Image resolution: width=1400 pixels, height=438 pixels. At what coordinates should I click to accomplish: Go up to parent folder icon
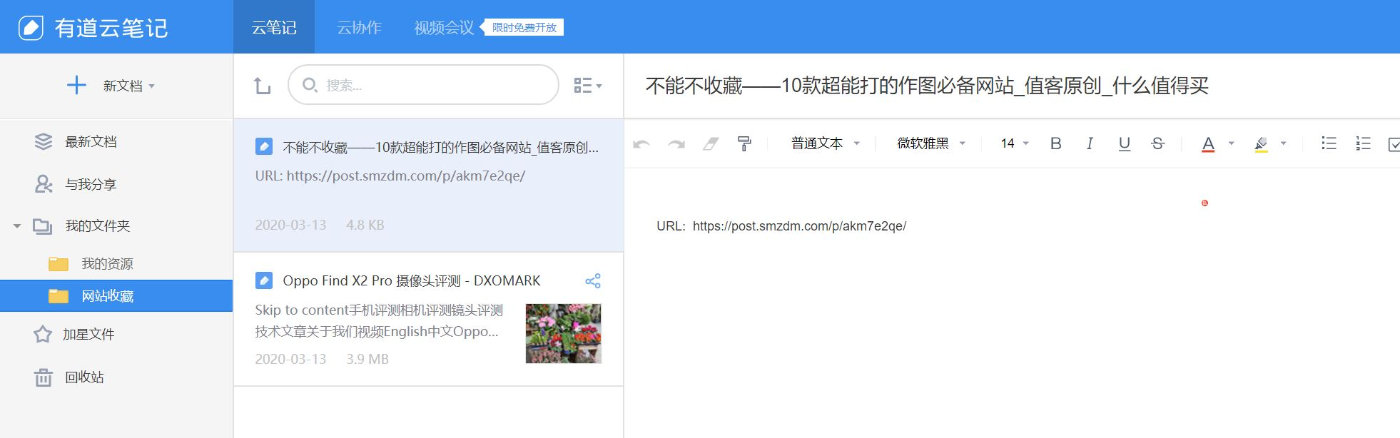(x=262, y=85)
